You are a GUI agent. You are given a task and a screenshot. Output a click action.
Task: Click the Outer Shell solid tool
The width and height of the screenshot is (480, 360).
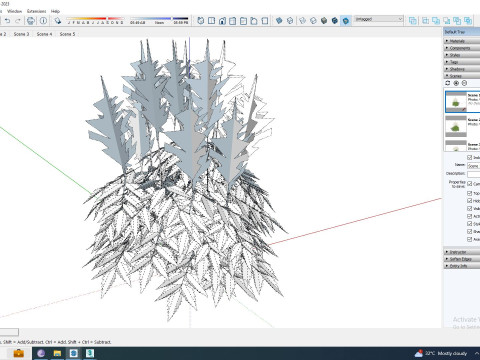(413, 21)
